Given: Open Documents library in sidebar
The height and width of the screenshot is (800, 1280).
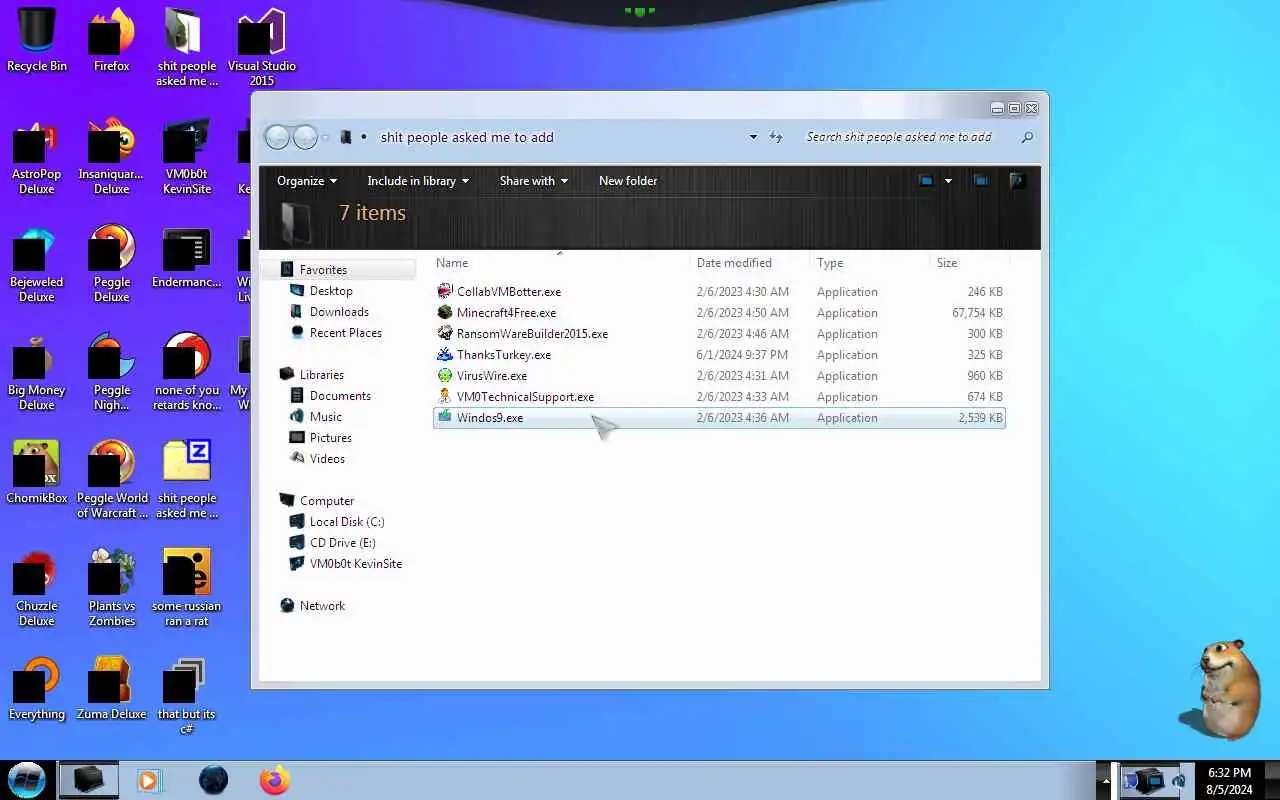Looking at the screenshot, I should tap(340, 396).
